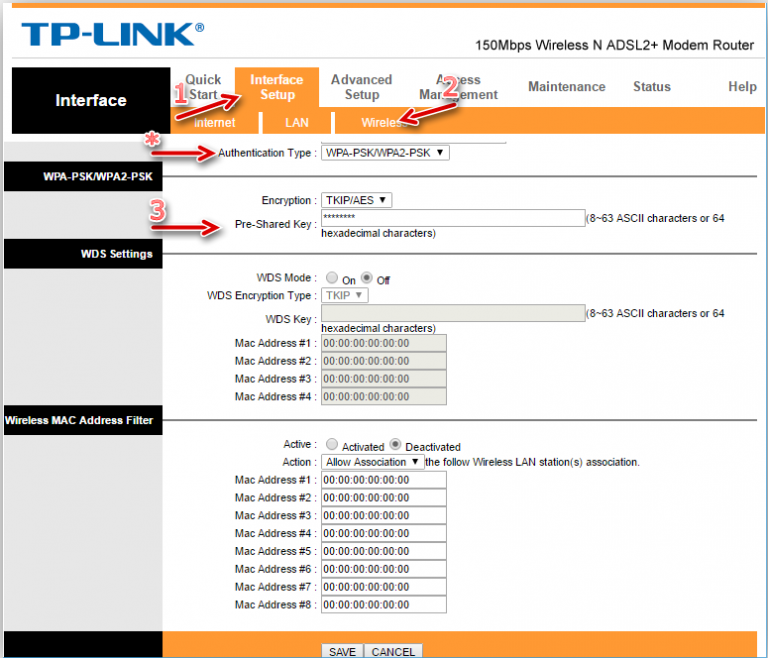Select the Activated MAC filter radio

click(332, 444)
